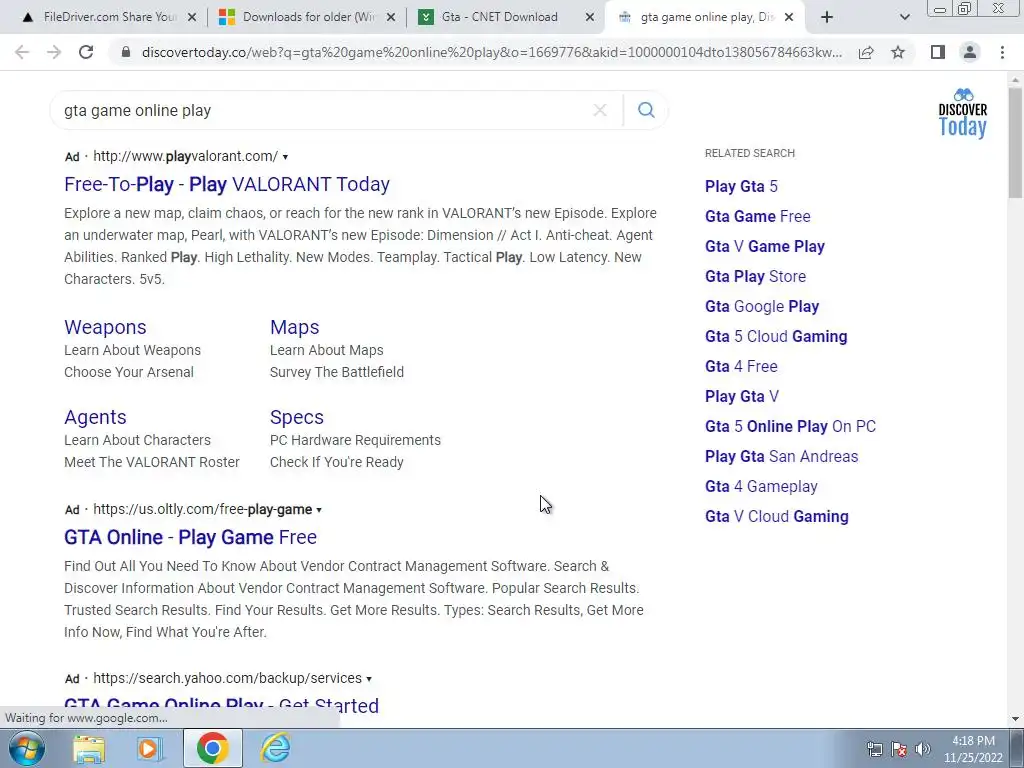Select related search Play Gta San Andreas

click(x=781, y=456)
